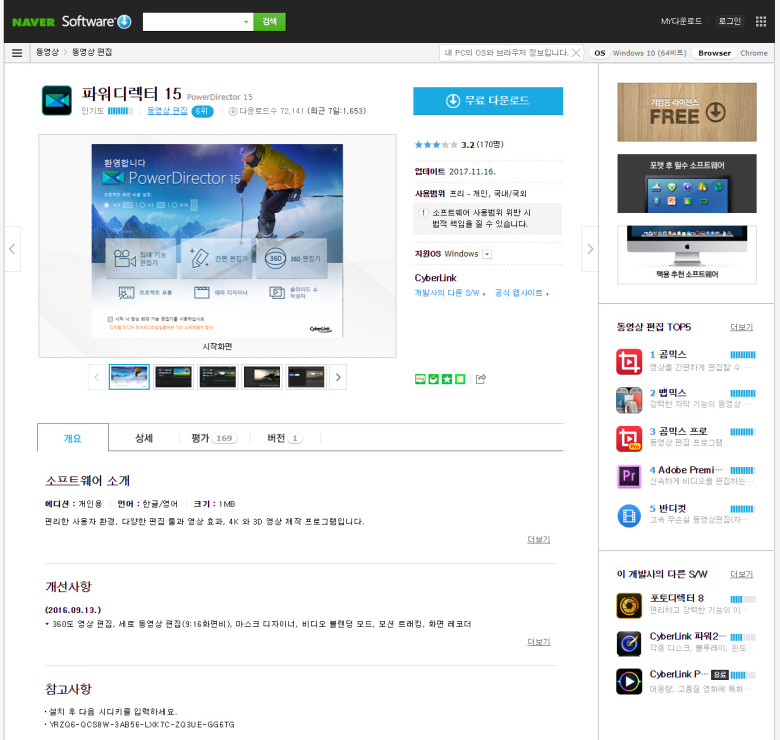Expand the supported OS Windows dropdown
This screenshot has height=740, width=780.
point(488,254)
